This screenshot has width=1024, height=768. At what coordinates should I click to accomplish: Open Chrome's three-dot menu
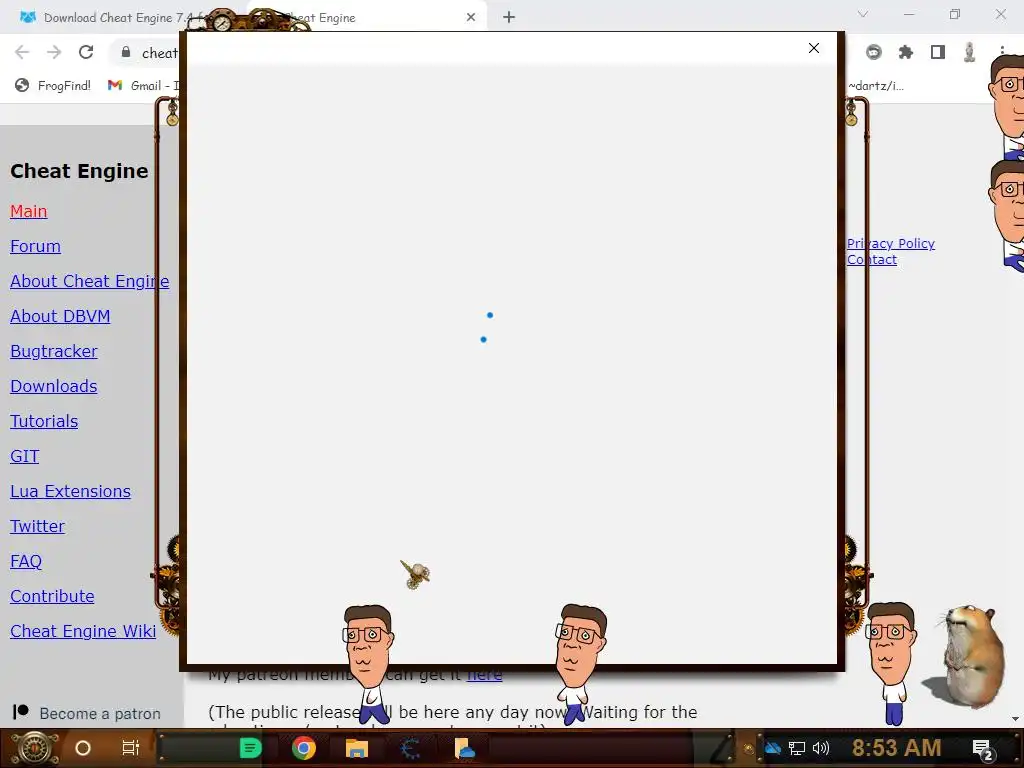1002,52
